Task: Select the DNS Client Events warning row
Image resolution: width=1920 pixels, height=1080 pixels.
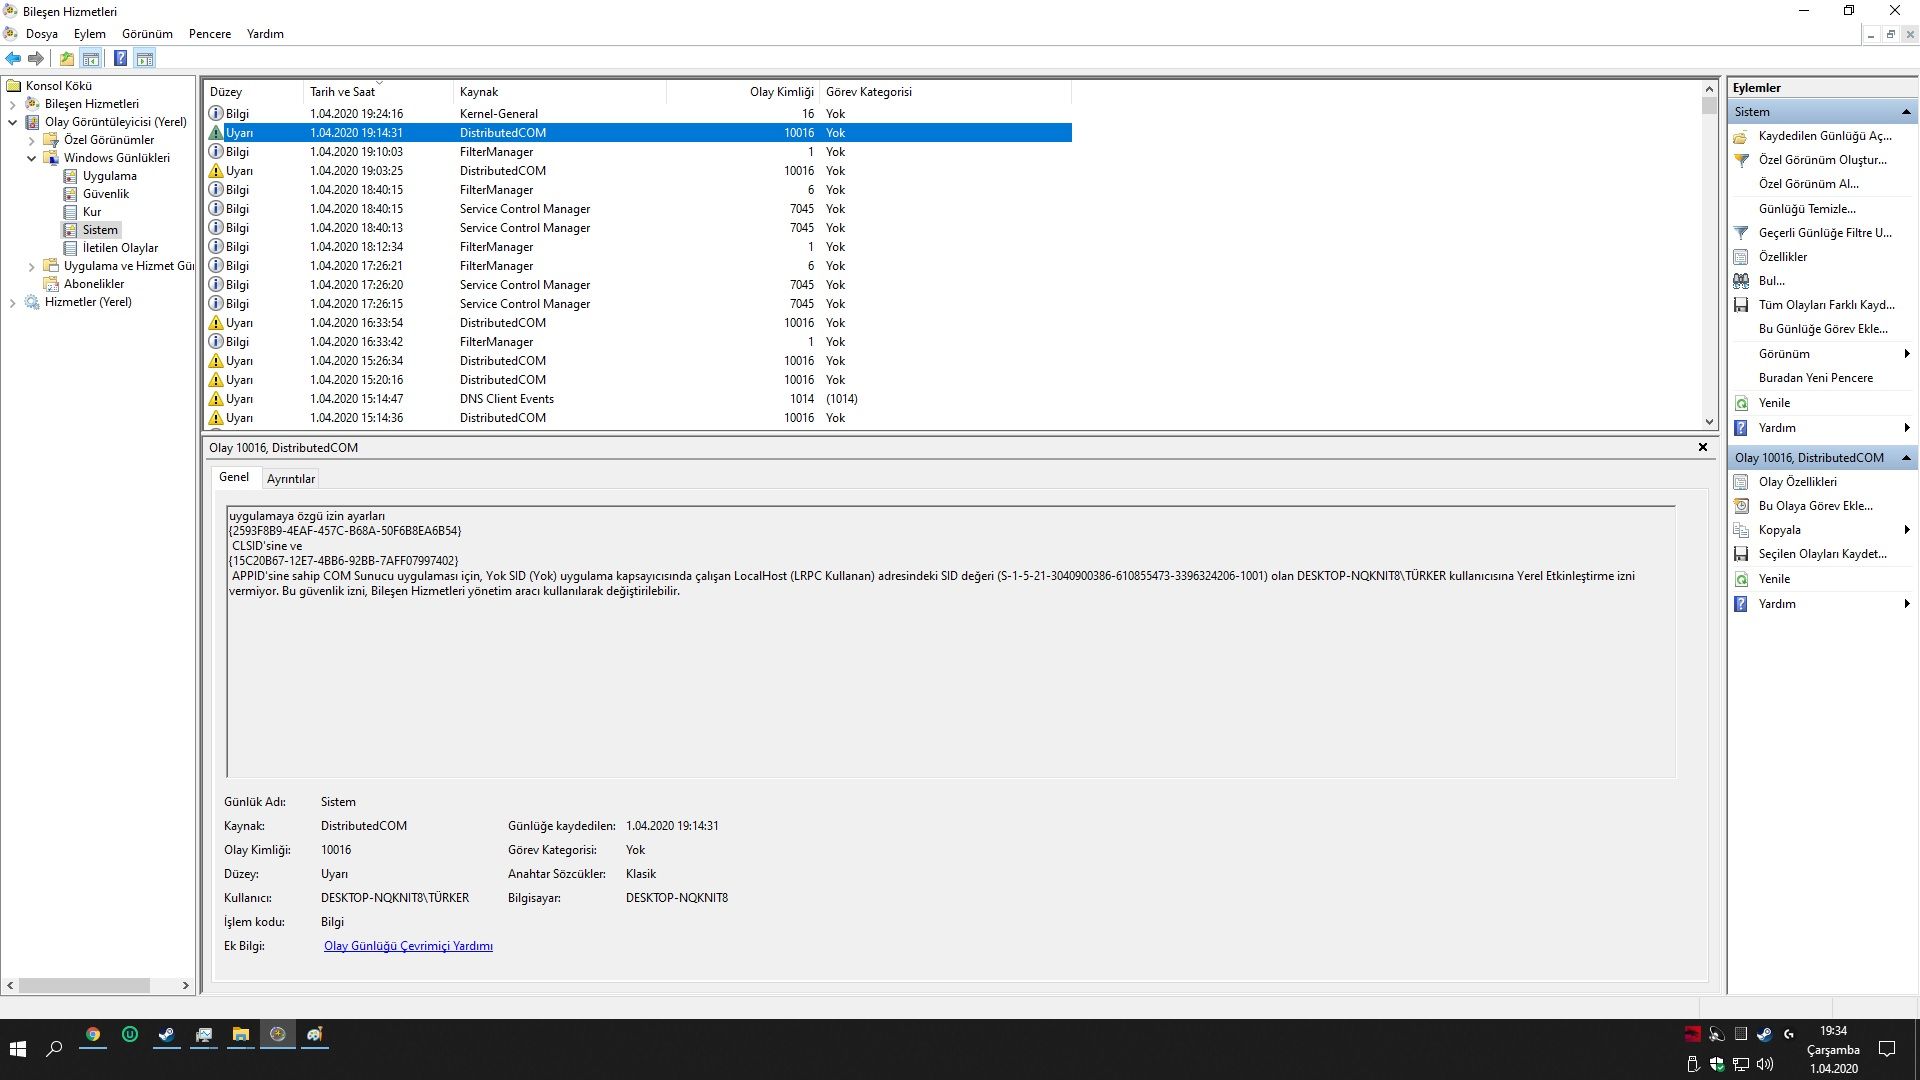Action: pyautogui.click(x=506, y=399)
